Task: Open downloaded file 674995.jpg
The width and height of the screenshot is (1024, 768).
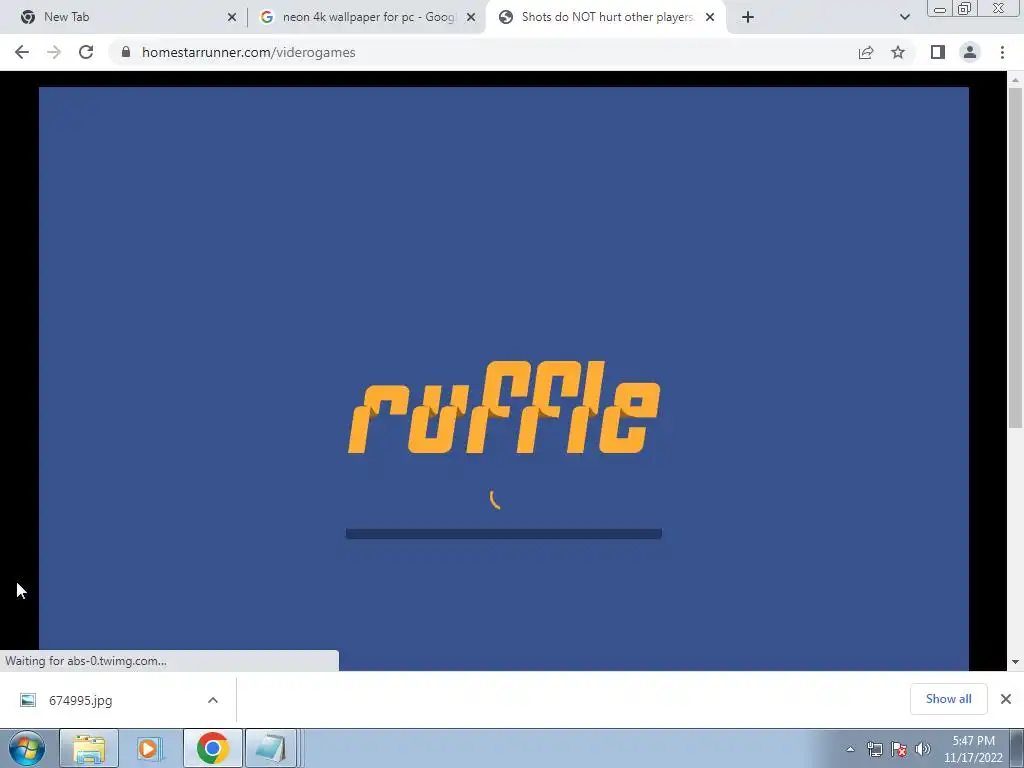Action: [x=80, y=700]
